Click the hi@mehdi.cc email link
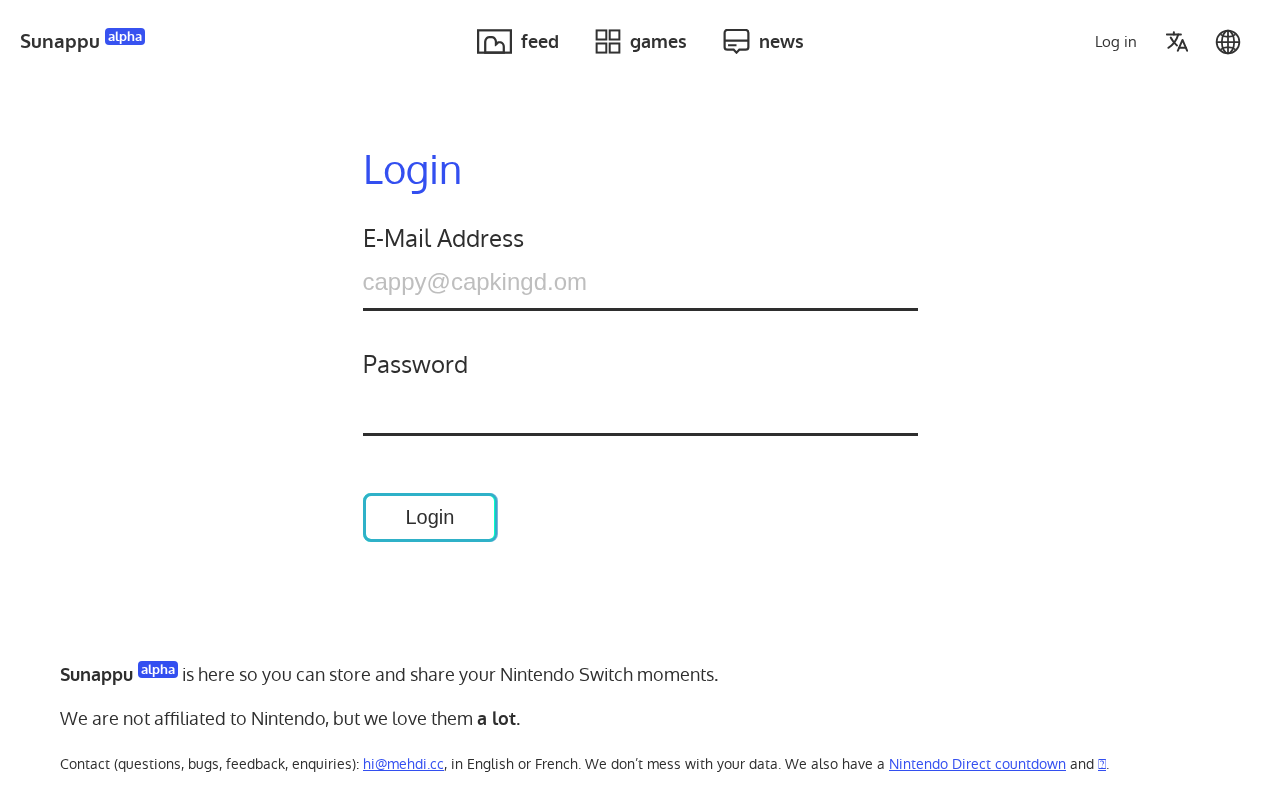 pyautogui.click(x=403, y=764)
